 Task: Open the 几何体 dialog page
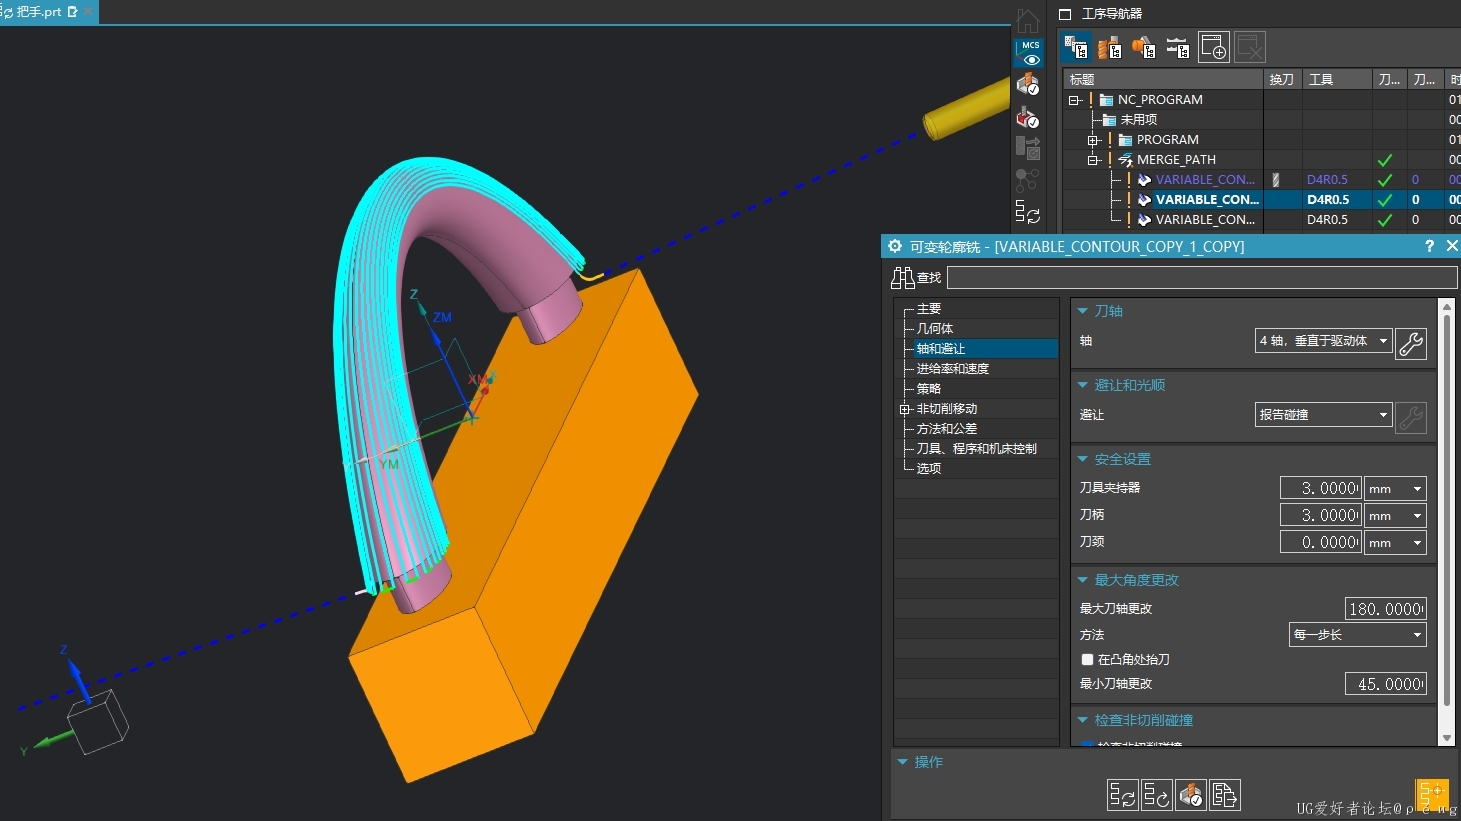[935, 329]
